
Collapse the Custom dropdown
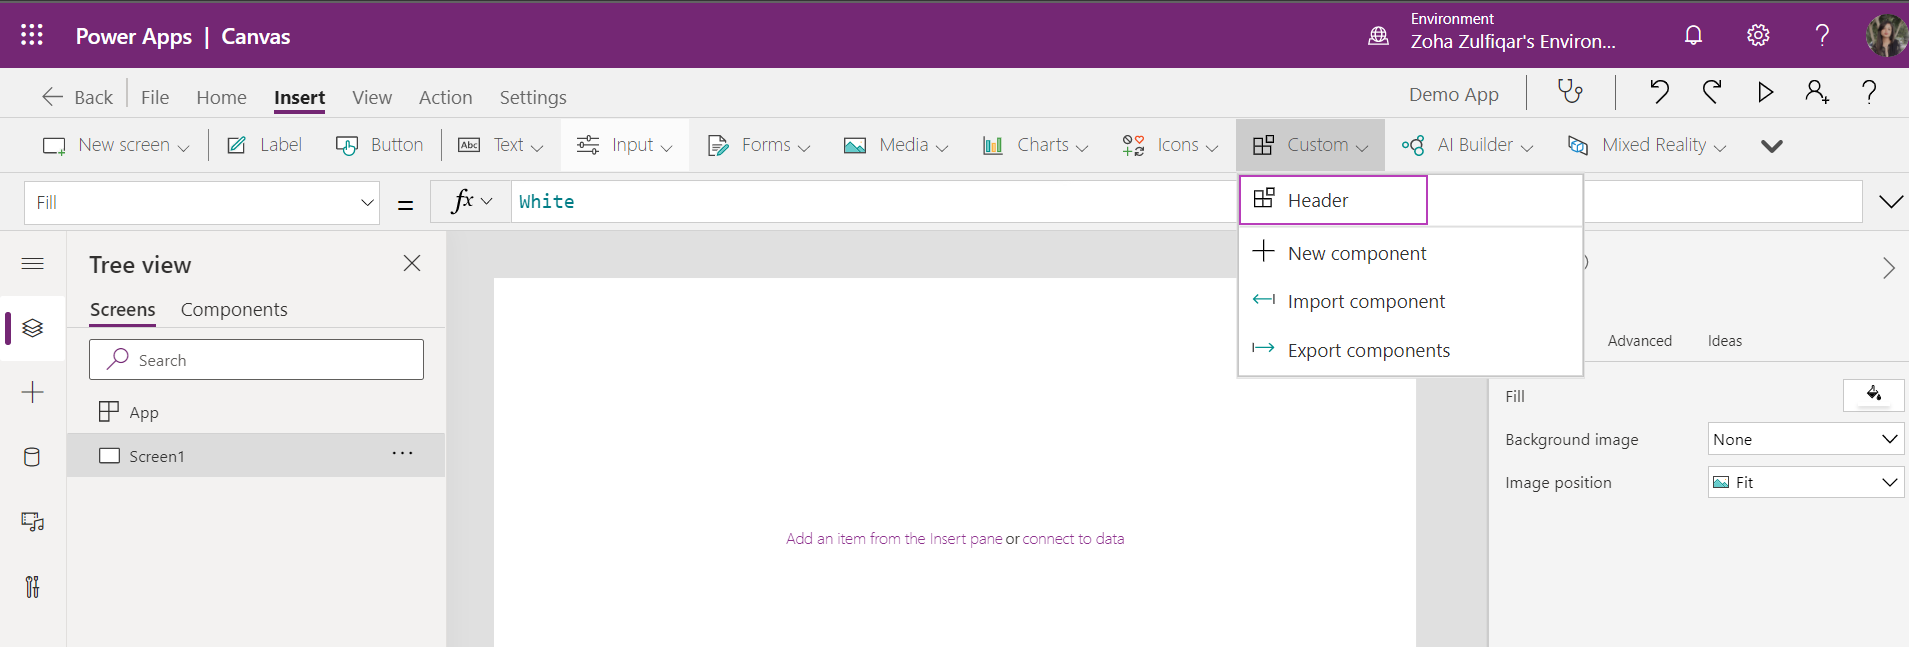point(1310,145)
